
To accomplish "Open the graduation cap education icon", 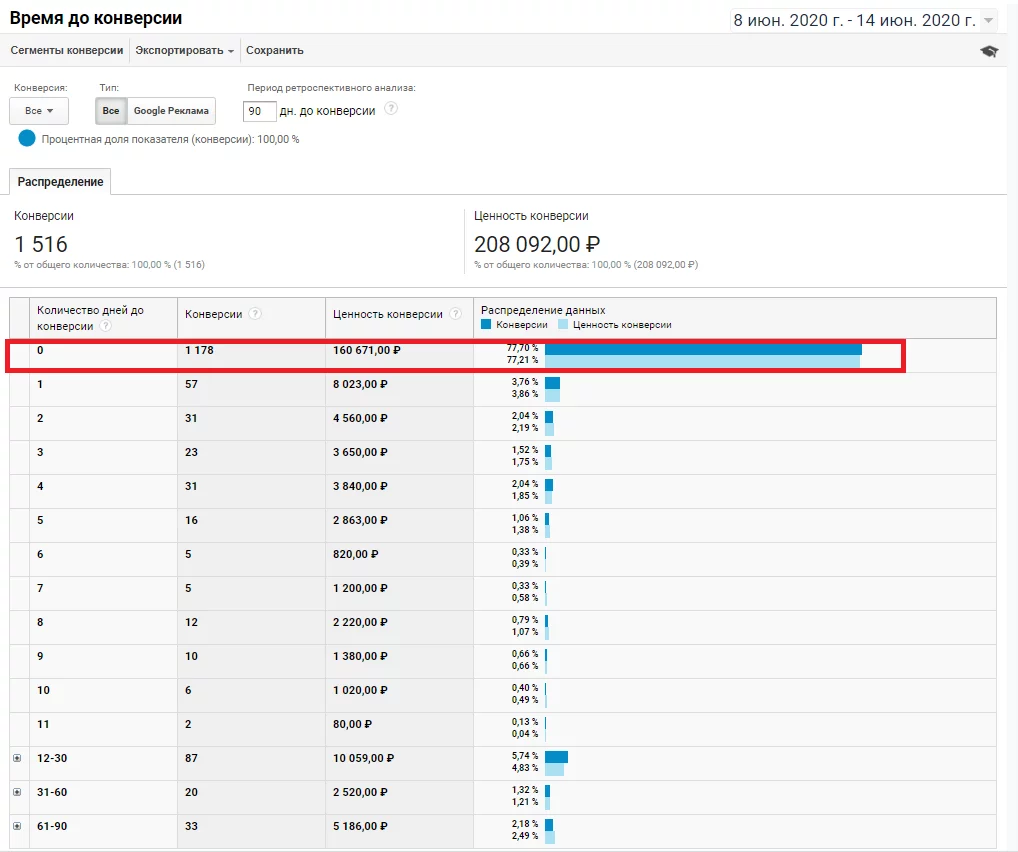I will coord(989,51).
